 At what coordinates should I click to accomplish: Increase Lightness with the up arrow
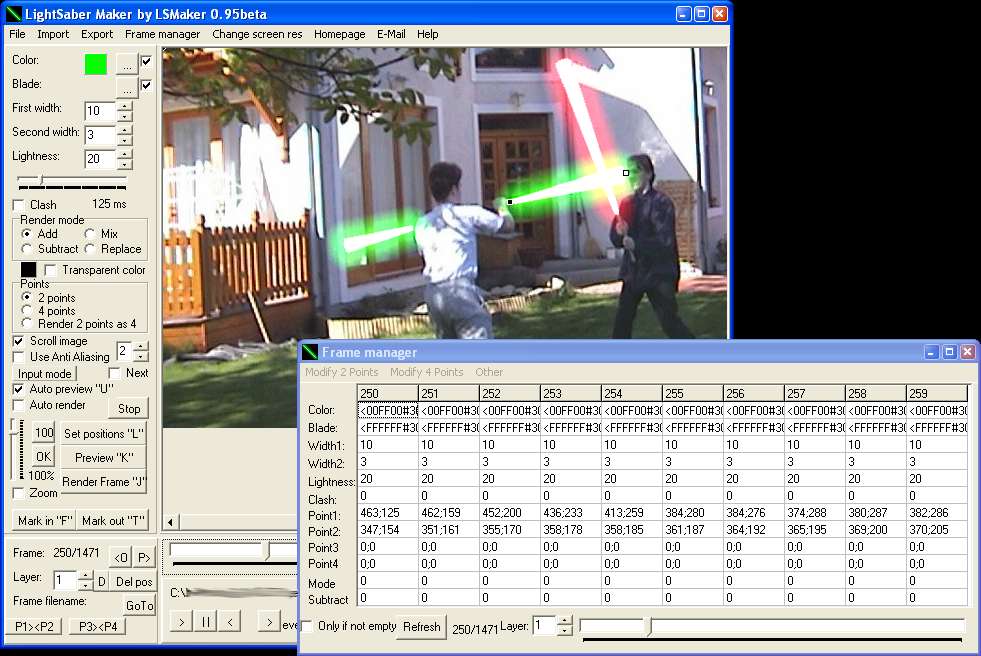coord(125,154)
